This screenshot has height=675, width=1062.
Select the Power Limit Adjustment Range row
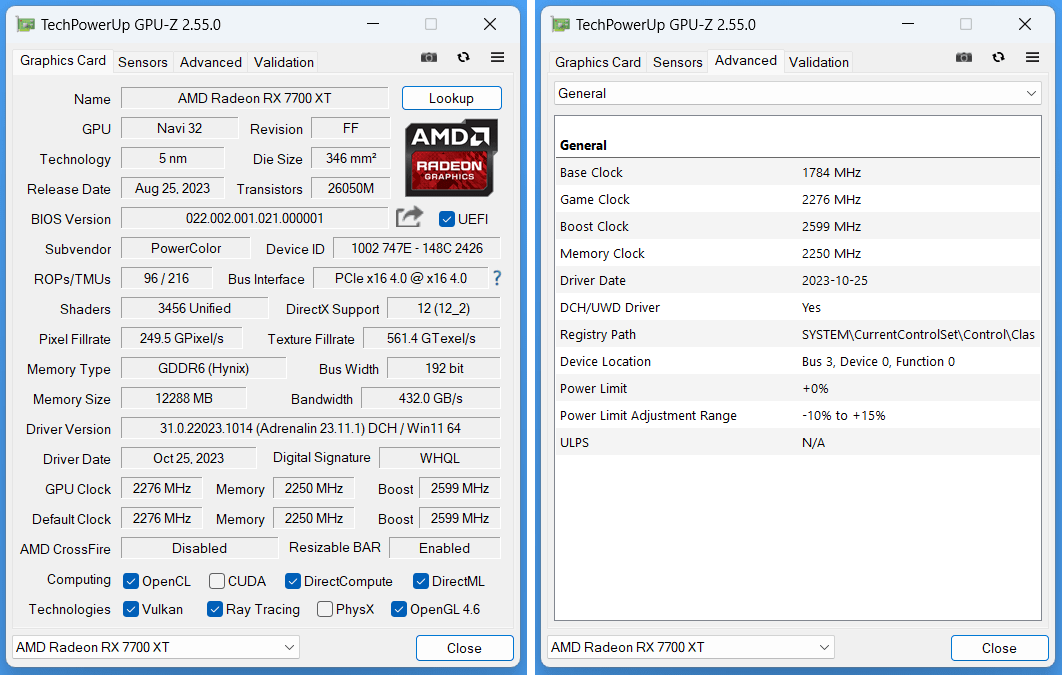(x=797, y=416)
